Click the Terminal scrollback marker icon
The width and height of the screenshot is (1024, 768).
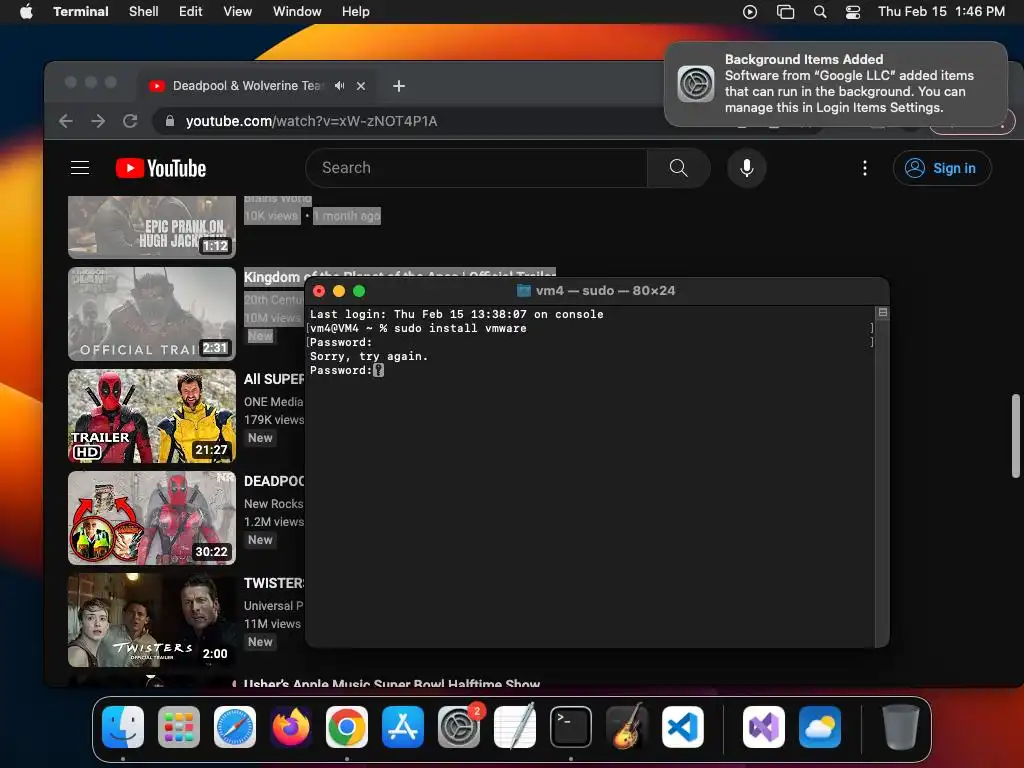coord(882,313)
